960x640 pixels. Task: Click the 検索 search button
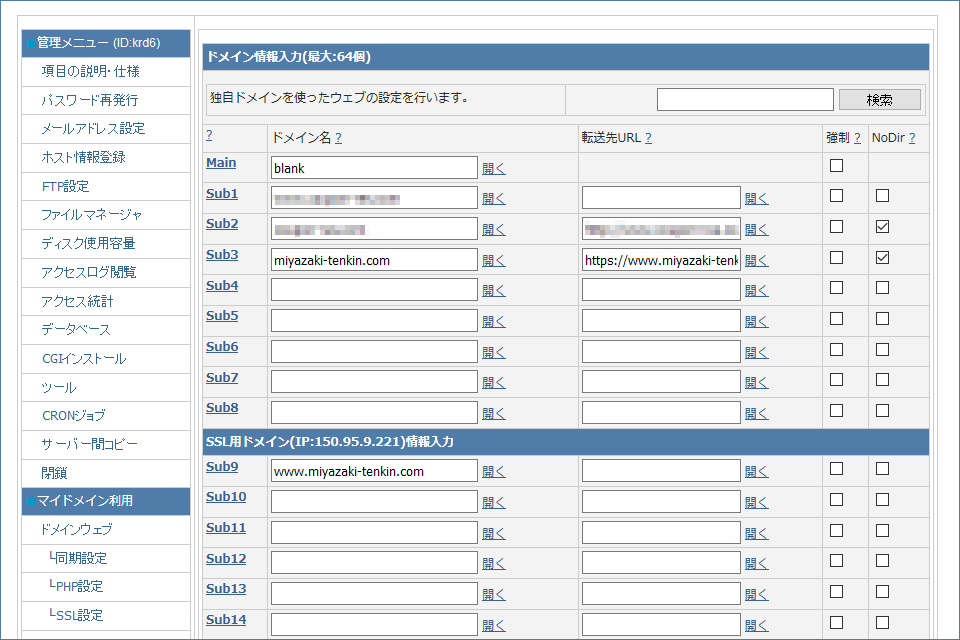pyautogui.click(x=879, y=100)
